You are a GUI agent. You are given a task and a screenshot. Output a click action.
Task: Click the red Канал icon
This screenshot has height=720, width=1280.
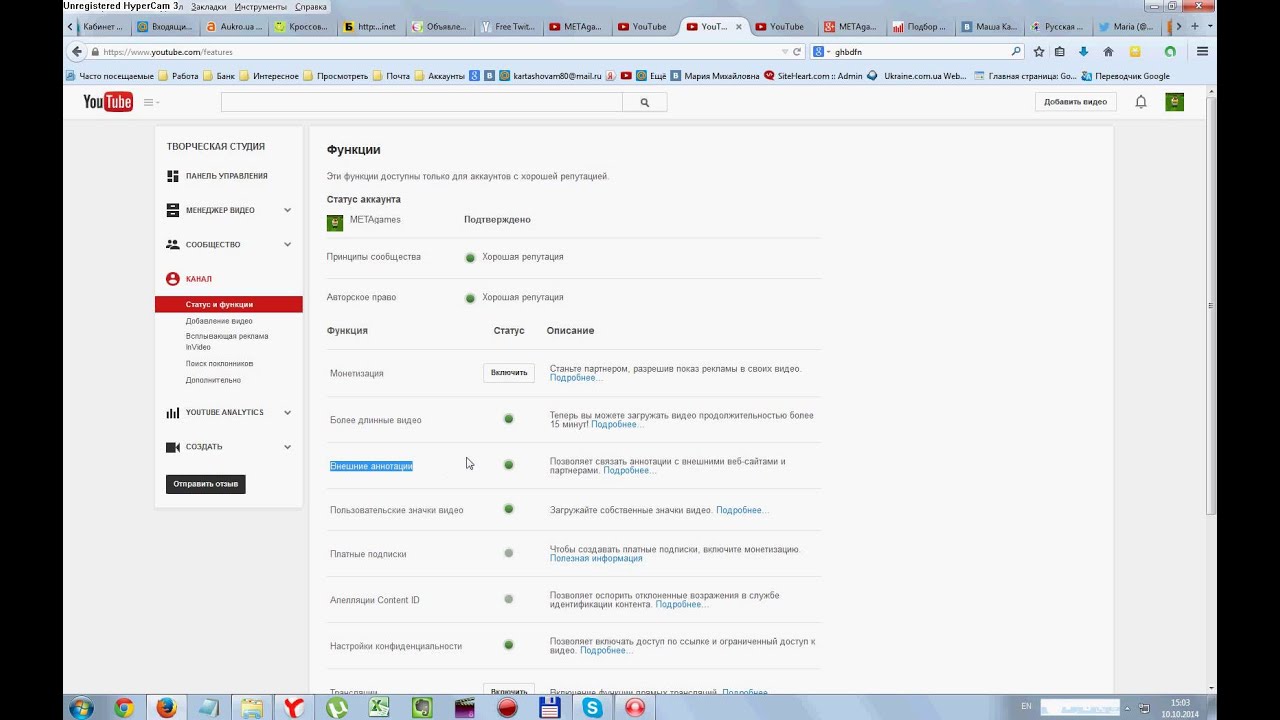click(x=172, y=279)
